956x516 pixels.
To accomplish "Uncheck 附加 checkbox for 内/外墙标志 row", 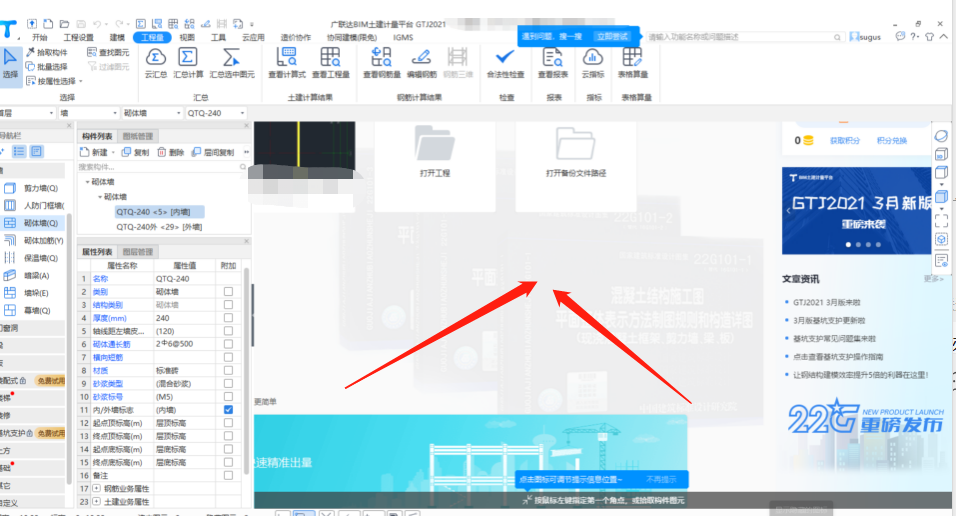I will 228,410.
